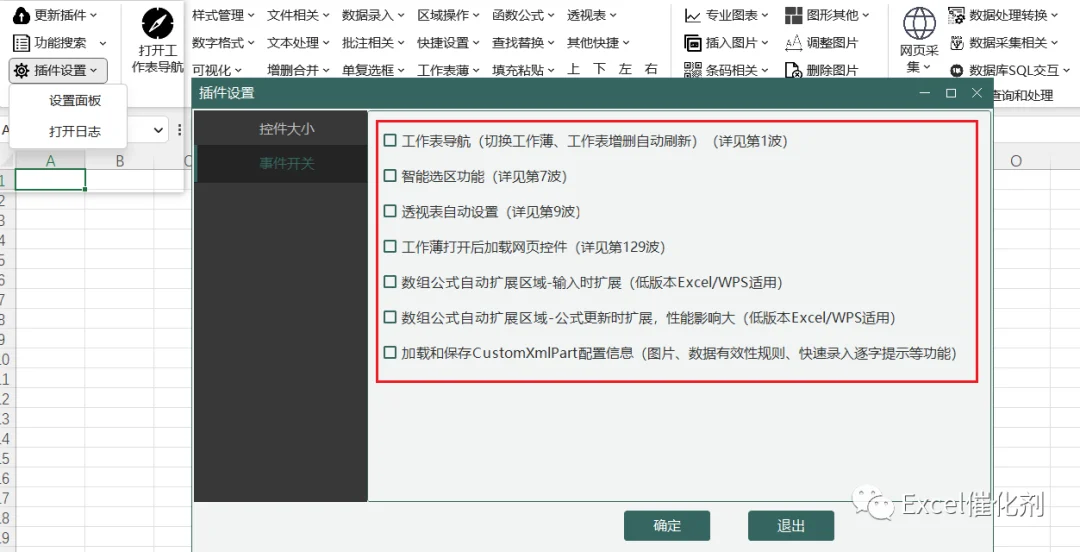The height and width of the screenshot is (552, 1080).
Task: Open the worksheet navigation compass icon
Action: point(158,24)
